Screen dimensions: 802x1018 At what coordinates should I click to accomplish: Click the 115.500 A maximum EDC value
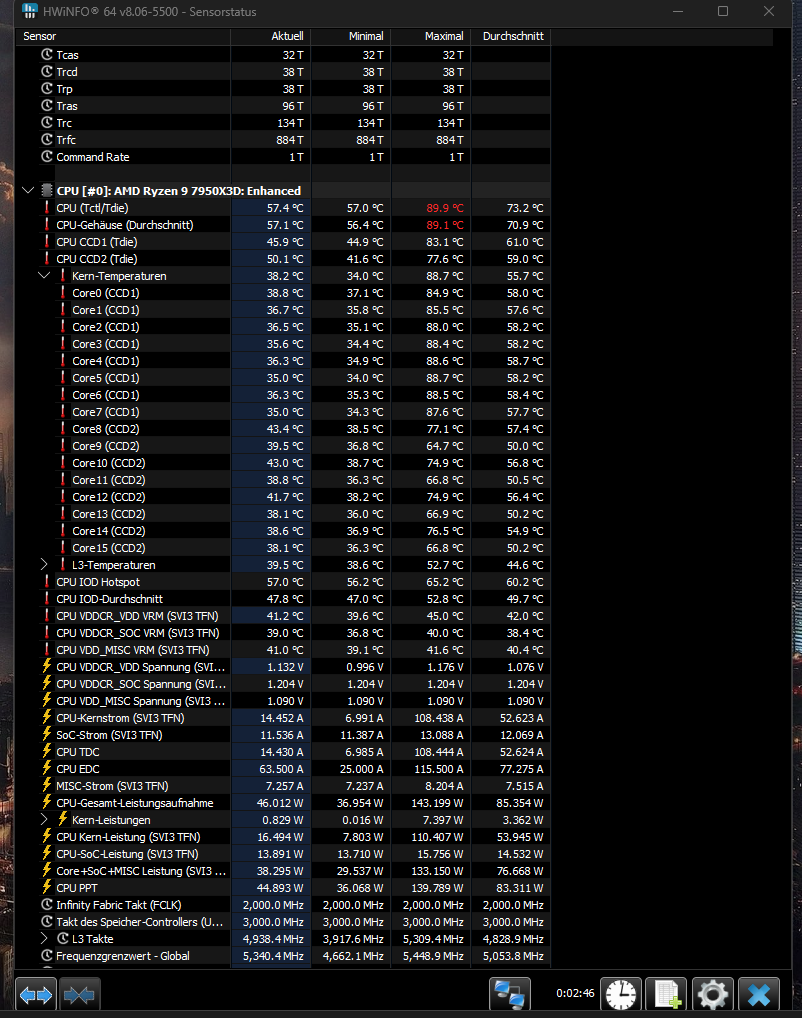[x=439, y=769]
